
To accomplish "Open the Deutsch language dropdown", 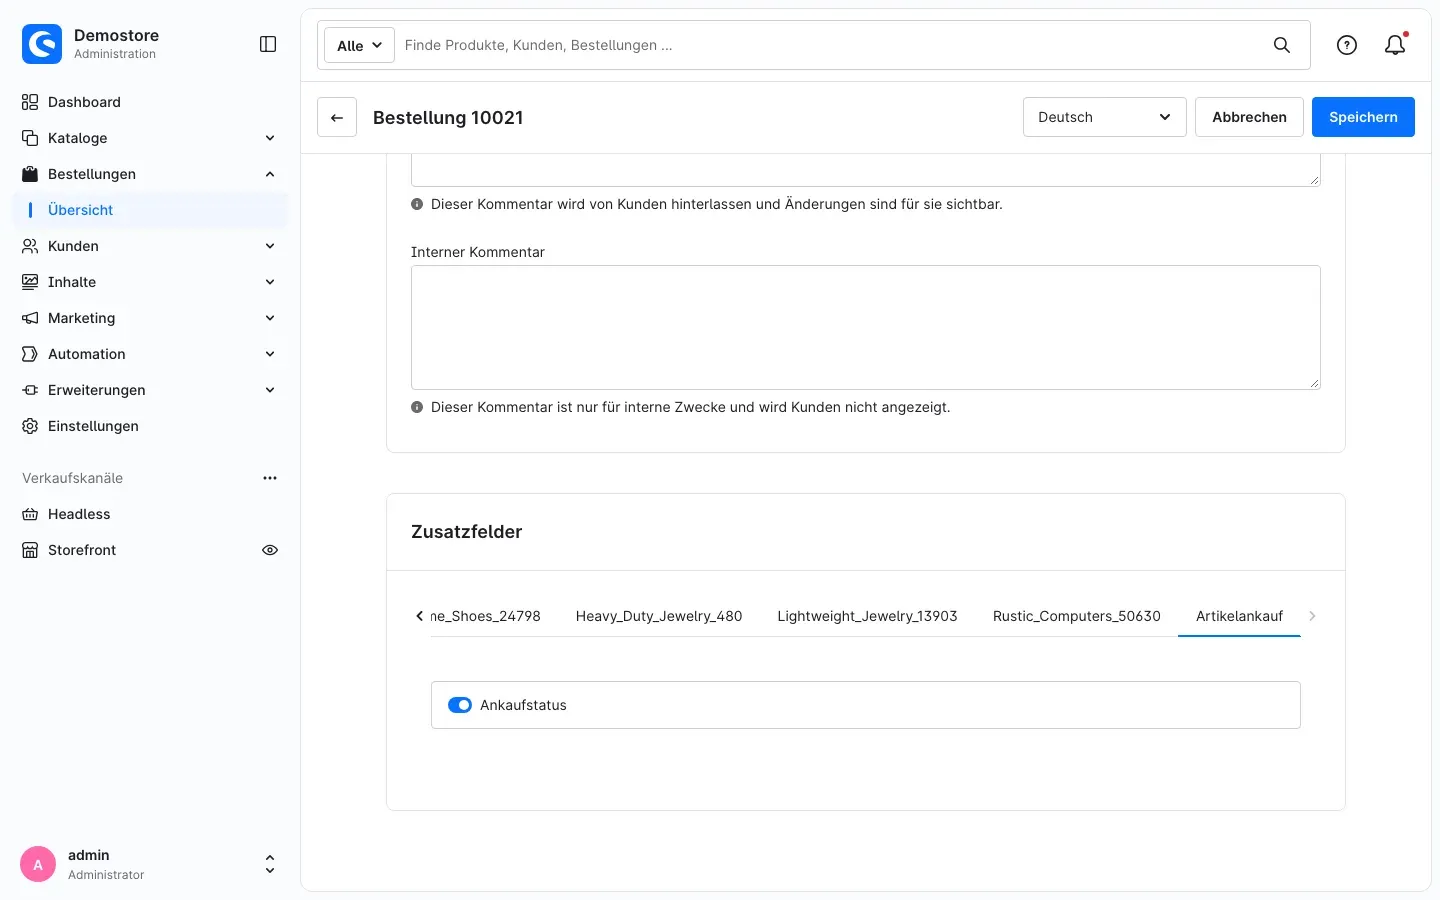I will coord(1105,117).
